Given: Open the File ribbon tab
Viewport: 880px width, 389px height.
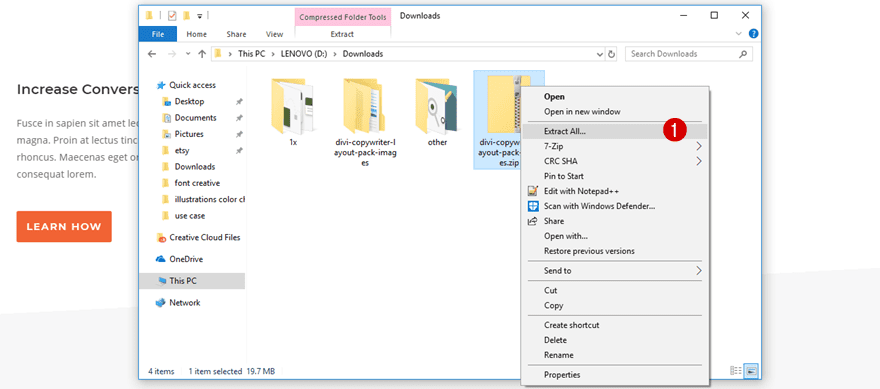Looking at the screenshot, I should tap(158, 34).
